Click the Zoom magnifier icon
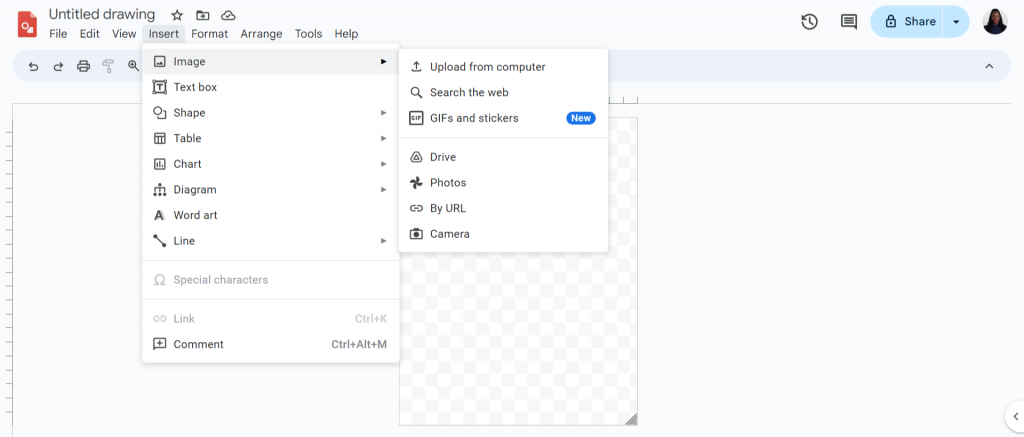 pyautogui.click(x=133, y=66)
